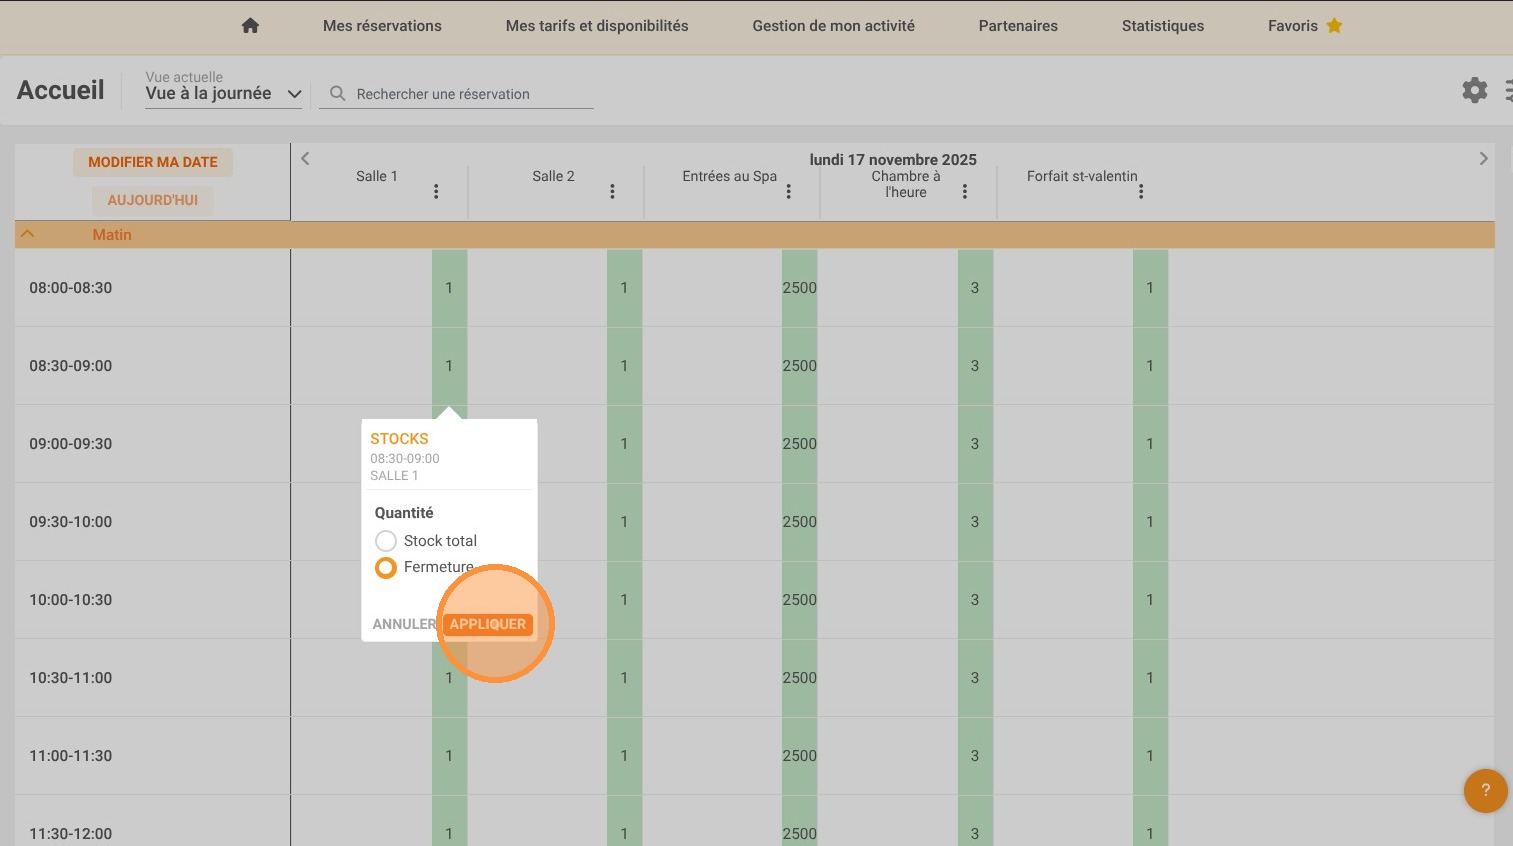
Task: Open Gestion de mon activité menu
Action: [833, 26]
